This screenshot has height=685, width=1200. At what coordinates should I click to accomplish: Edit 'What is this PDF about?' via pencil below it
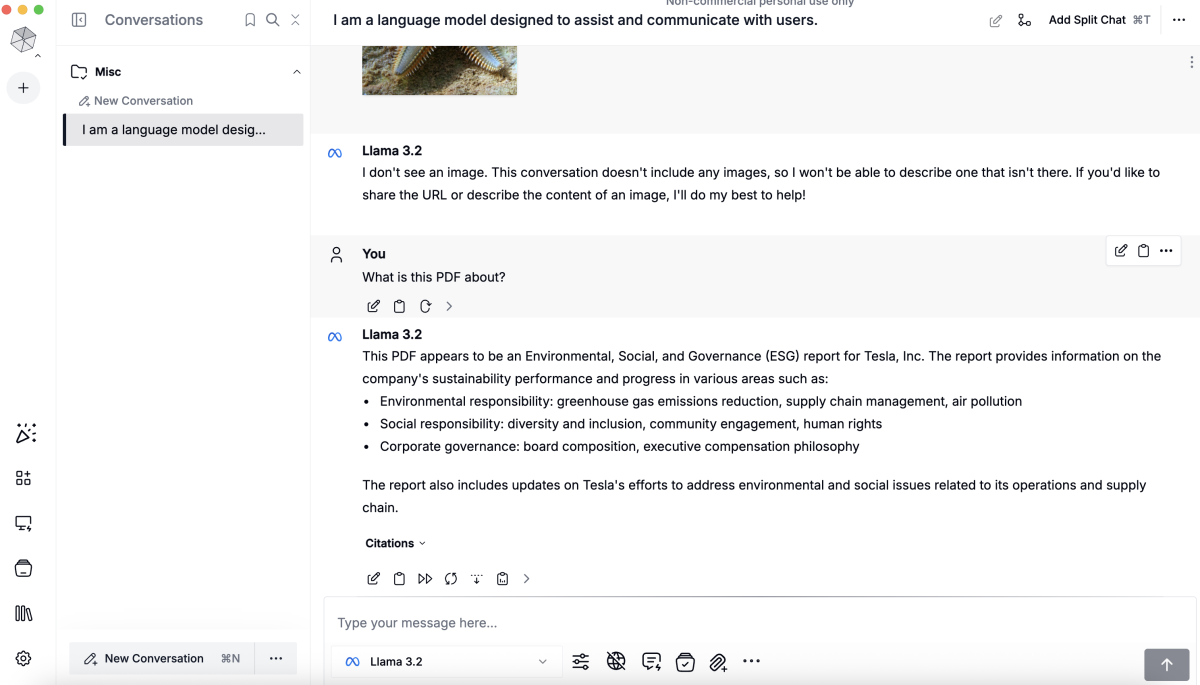[x=373, y=306]
